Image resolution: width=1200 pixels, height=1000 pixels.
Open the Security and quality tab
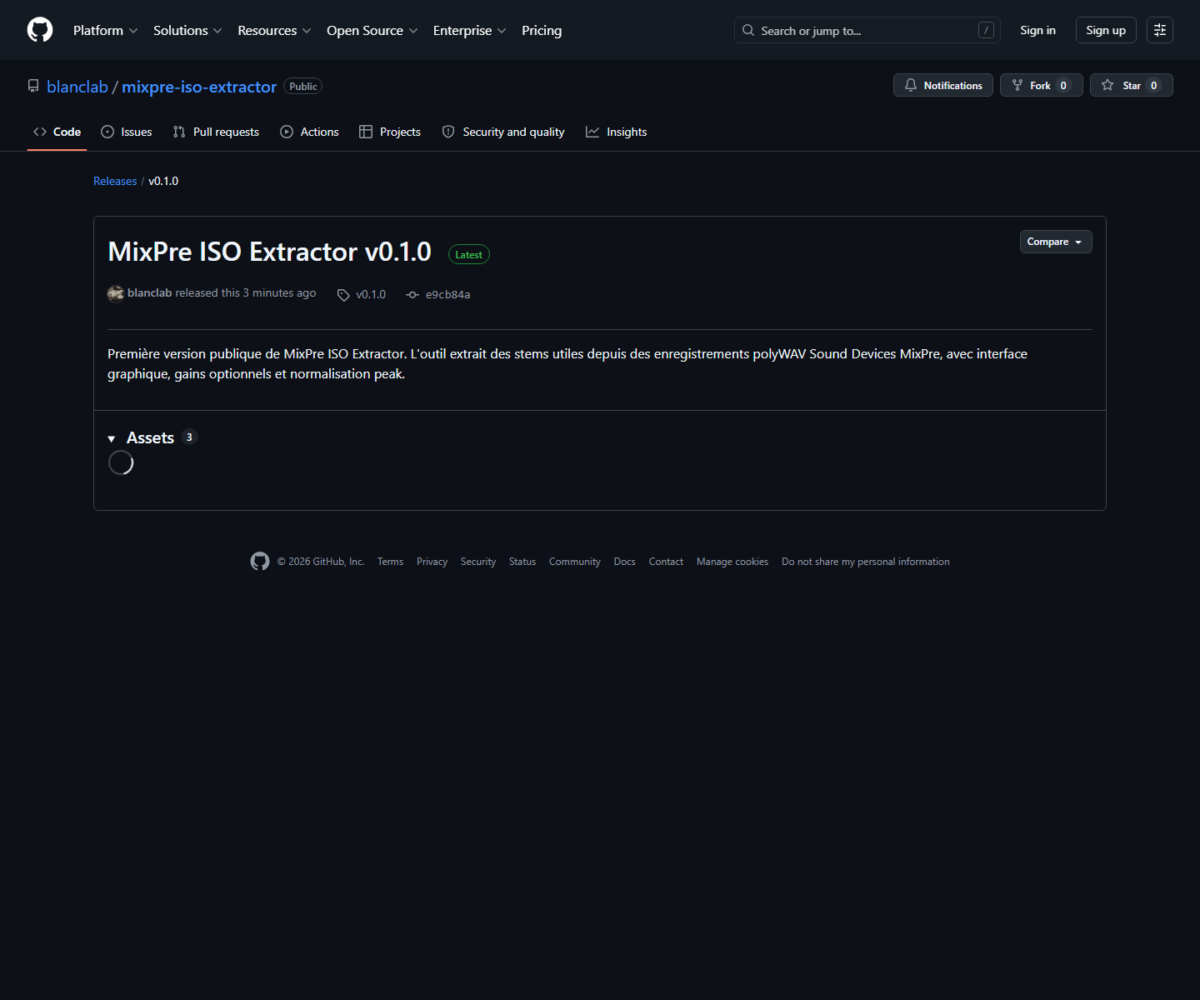coord(503,132)
